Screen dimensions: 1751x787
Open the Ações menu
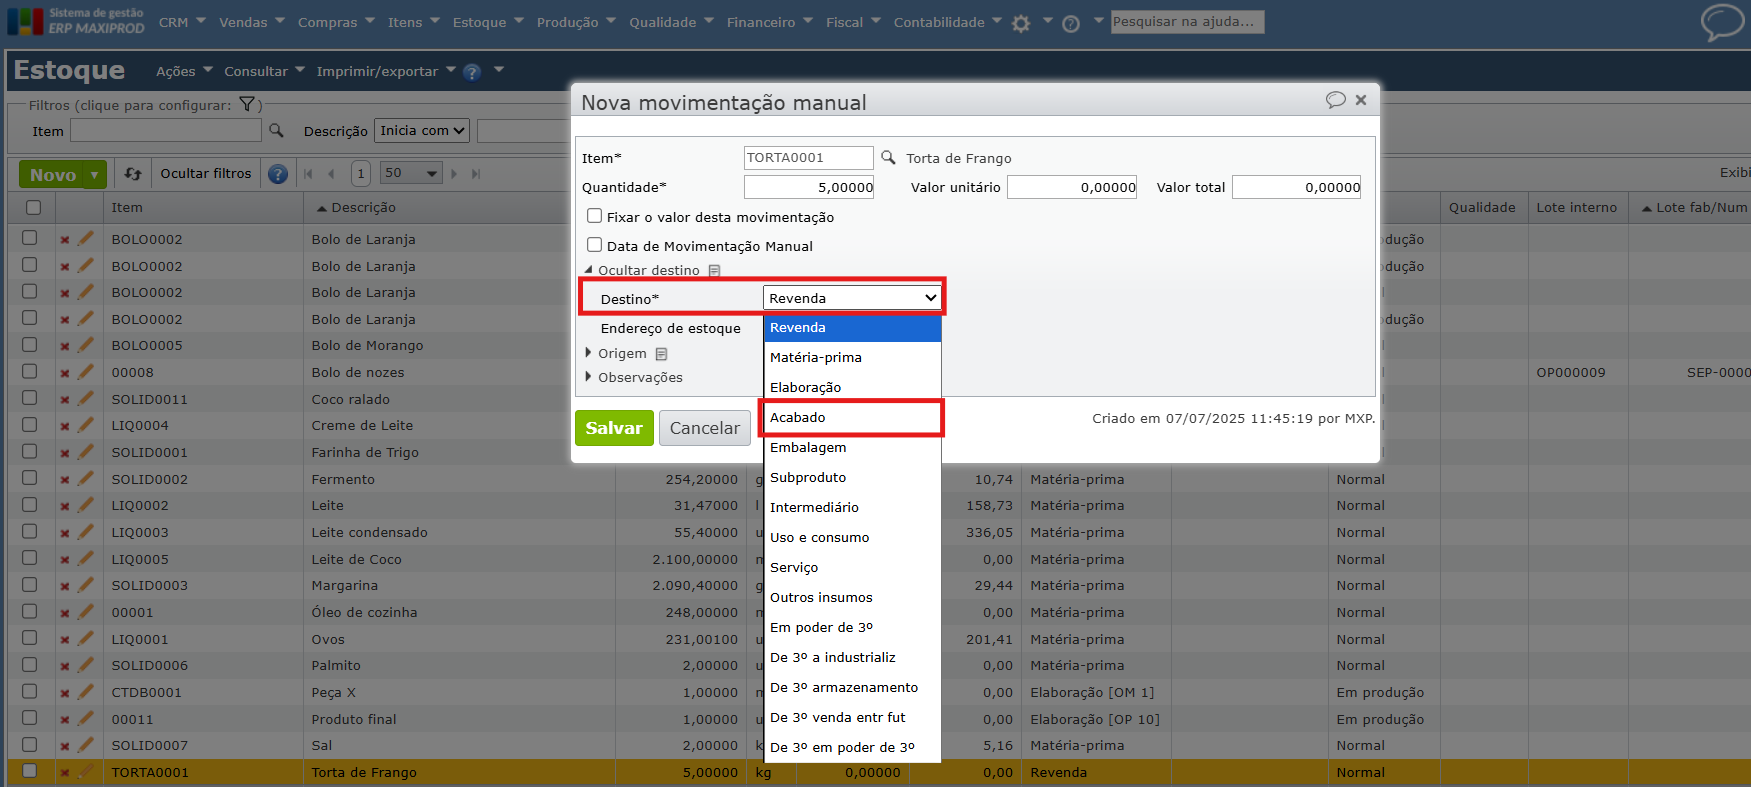coord(185,71)
